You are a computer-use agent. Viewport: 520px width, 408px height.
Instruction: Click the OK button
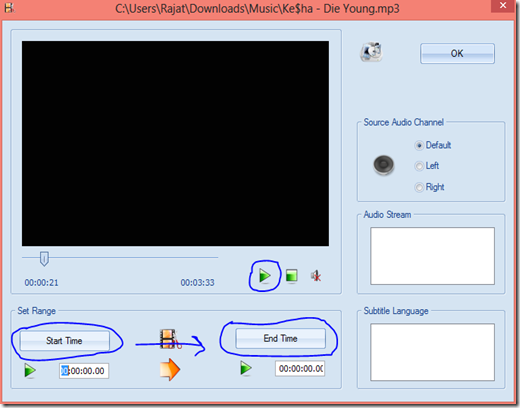[x=457, y=53]
